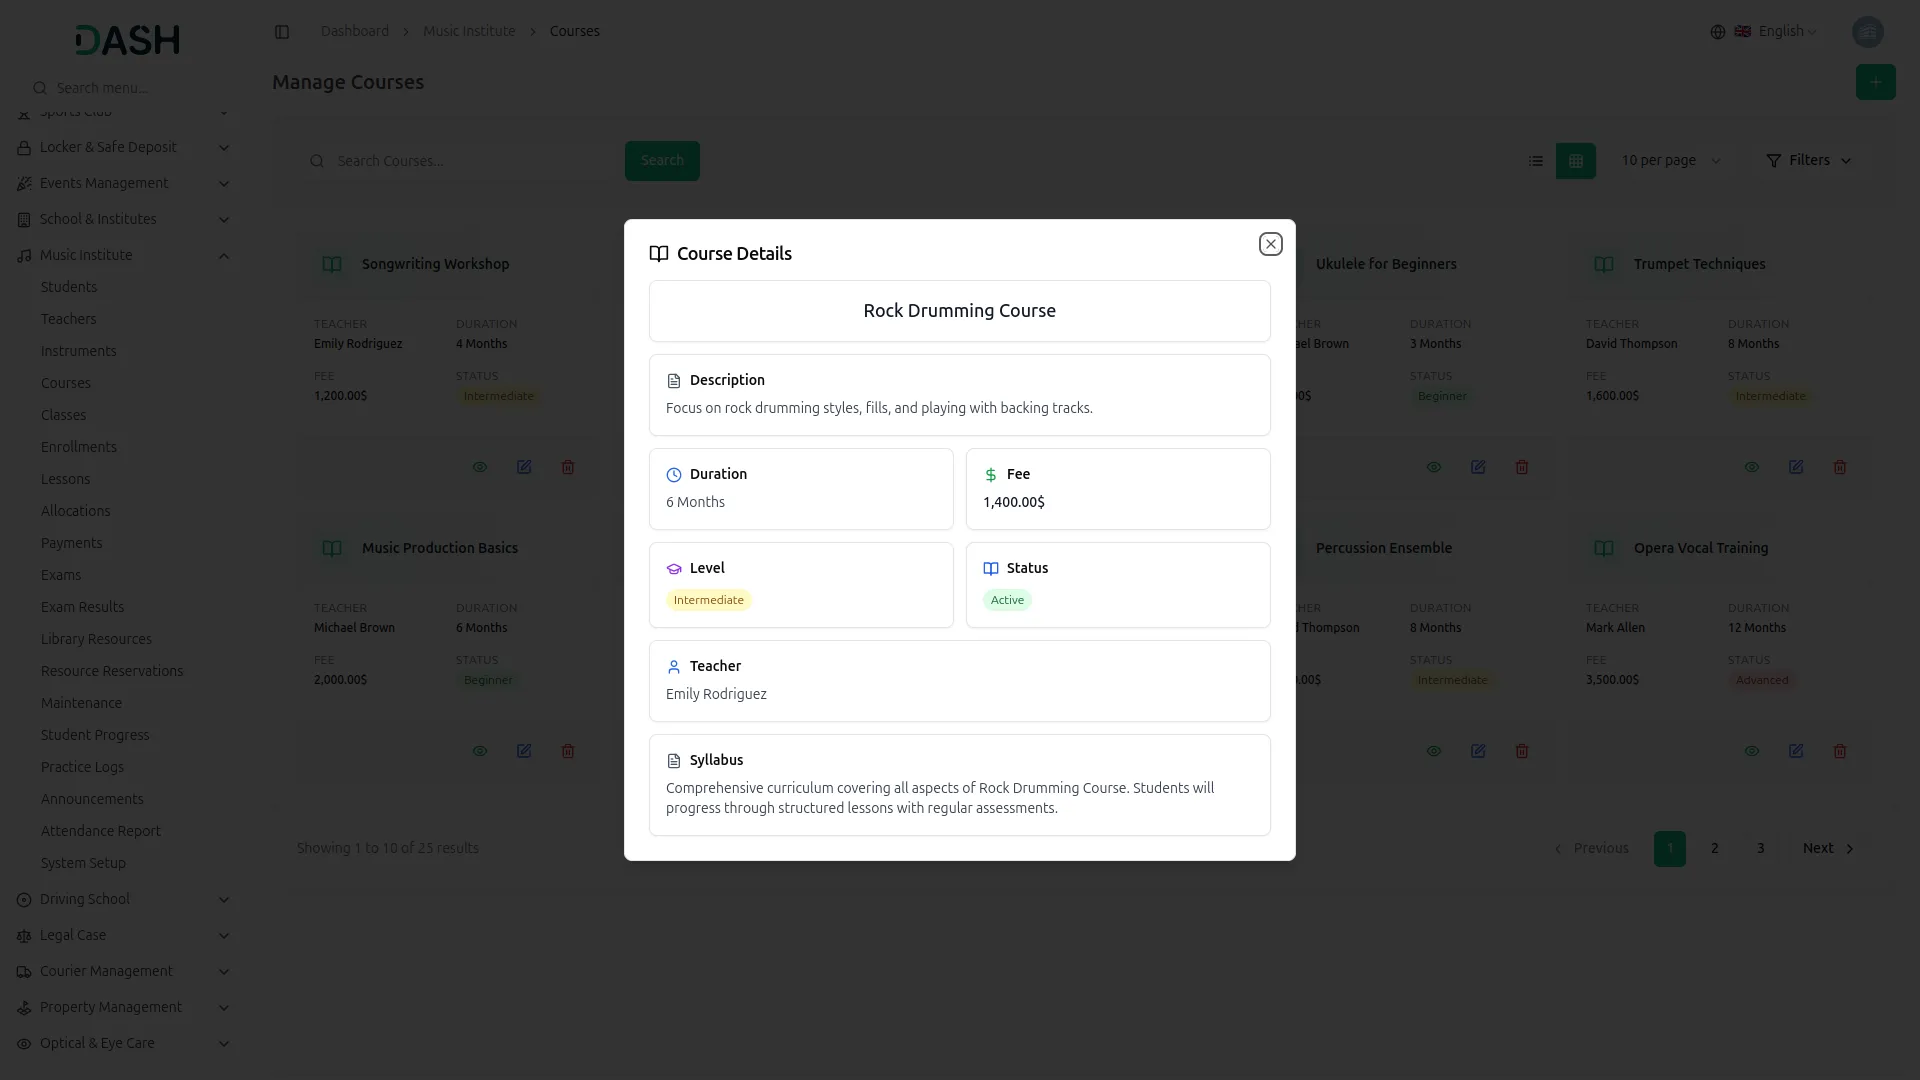Click the add course plus button
The image size is (1920, 1080).
(1875, 82)
